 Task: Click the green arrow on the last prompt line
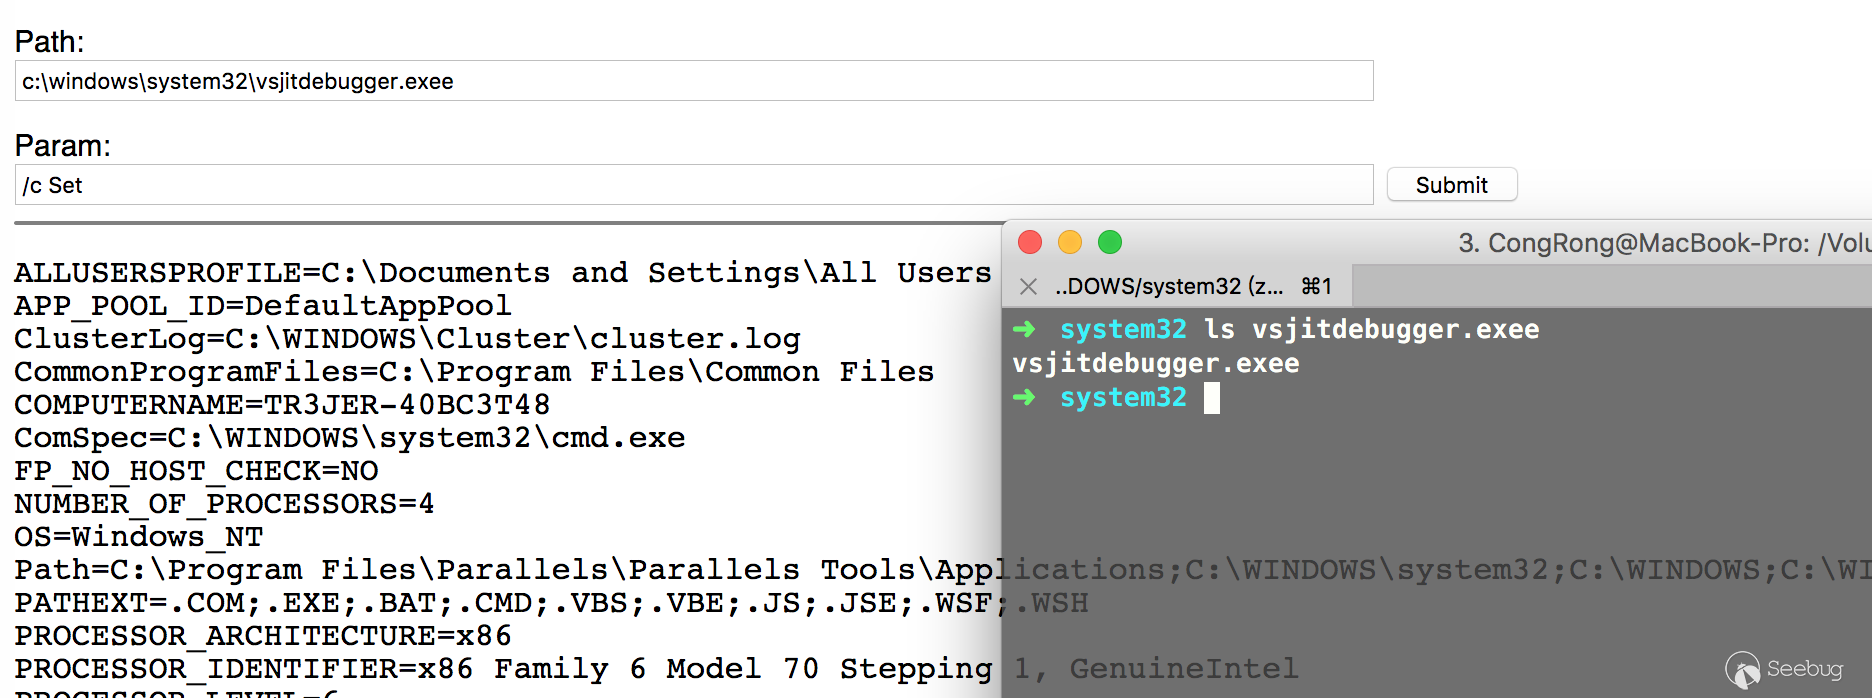click(x=1024, y=397)
